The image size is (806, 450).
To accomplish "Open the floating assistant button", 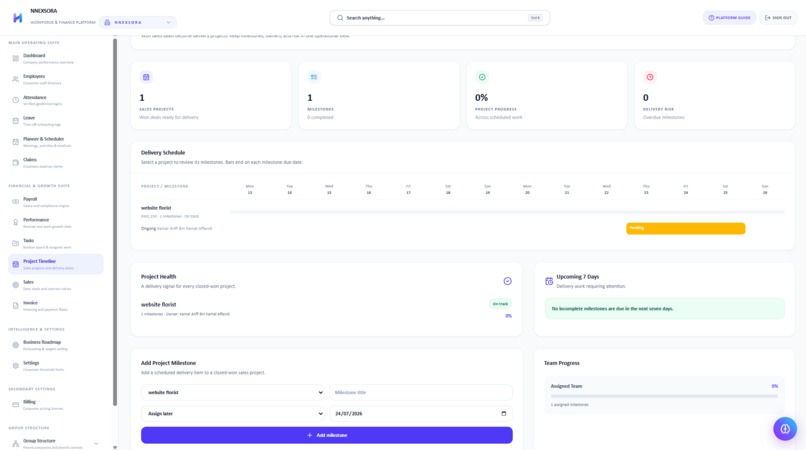I will pyautogui.click(x=785, y=429).
